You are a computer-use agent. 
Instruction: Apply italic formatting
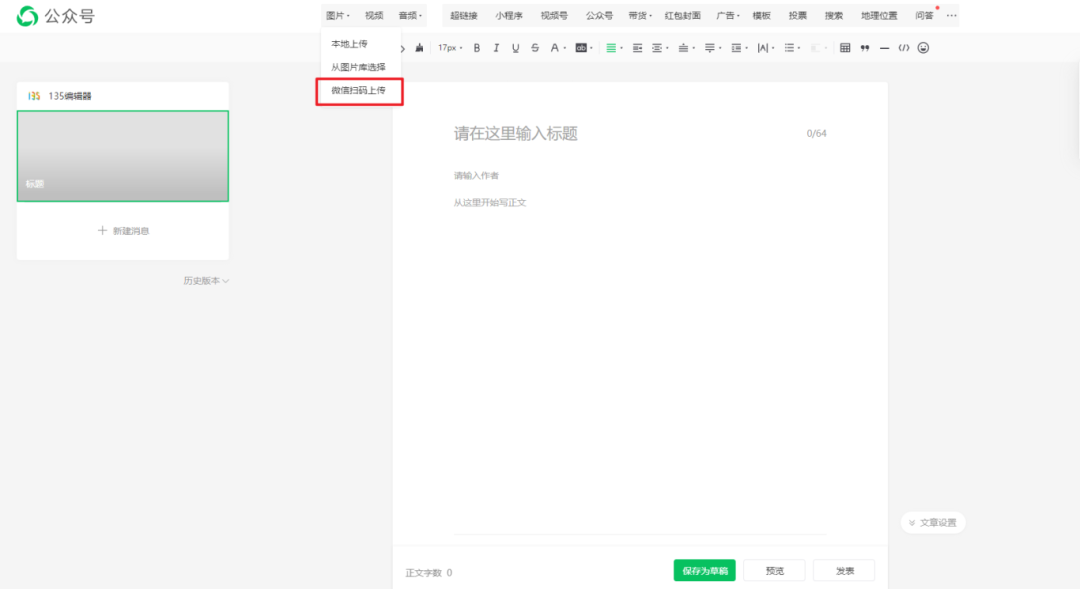[496, 48]
